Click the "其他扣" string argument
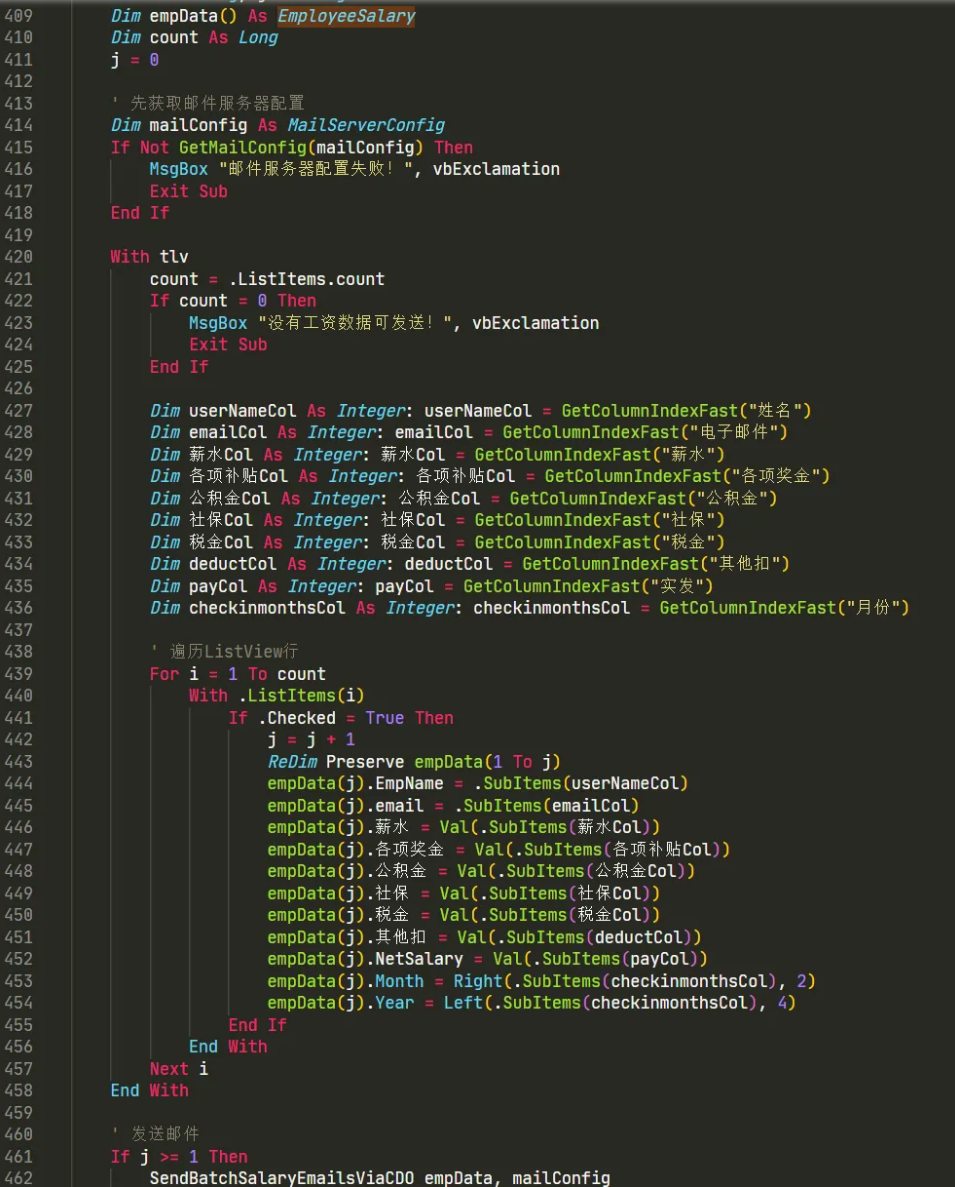955x1187 pixels. point(744,564)
